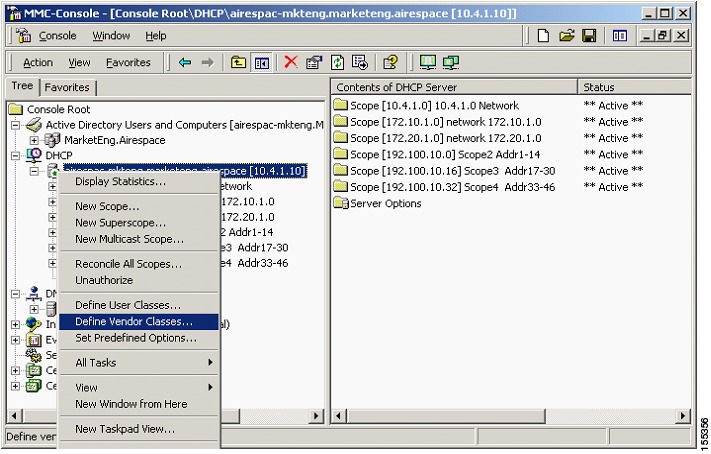Screen dimensions: 711x454
Task: Collapse the airespac-mkteng server node
Action: pos(34,171)
